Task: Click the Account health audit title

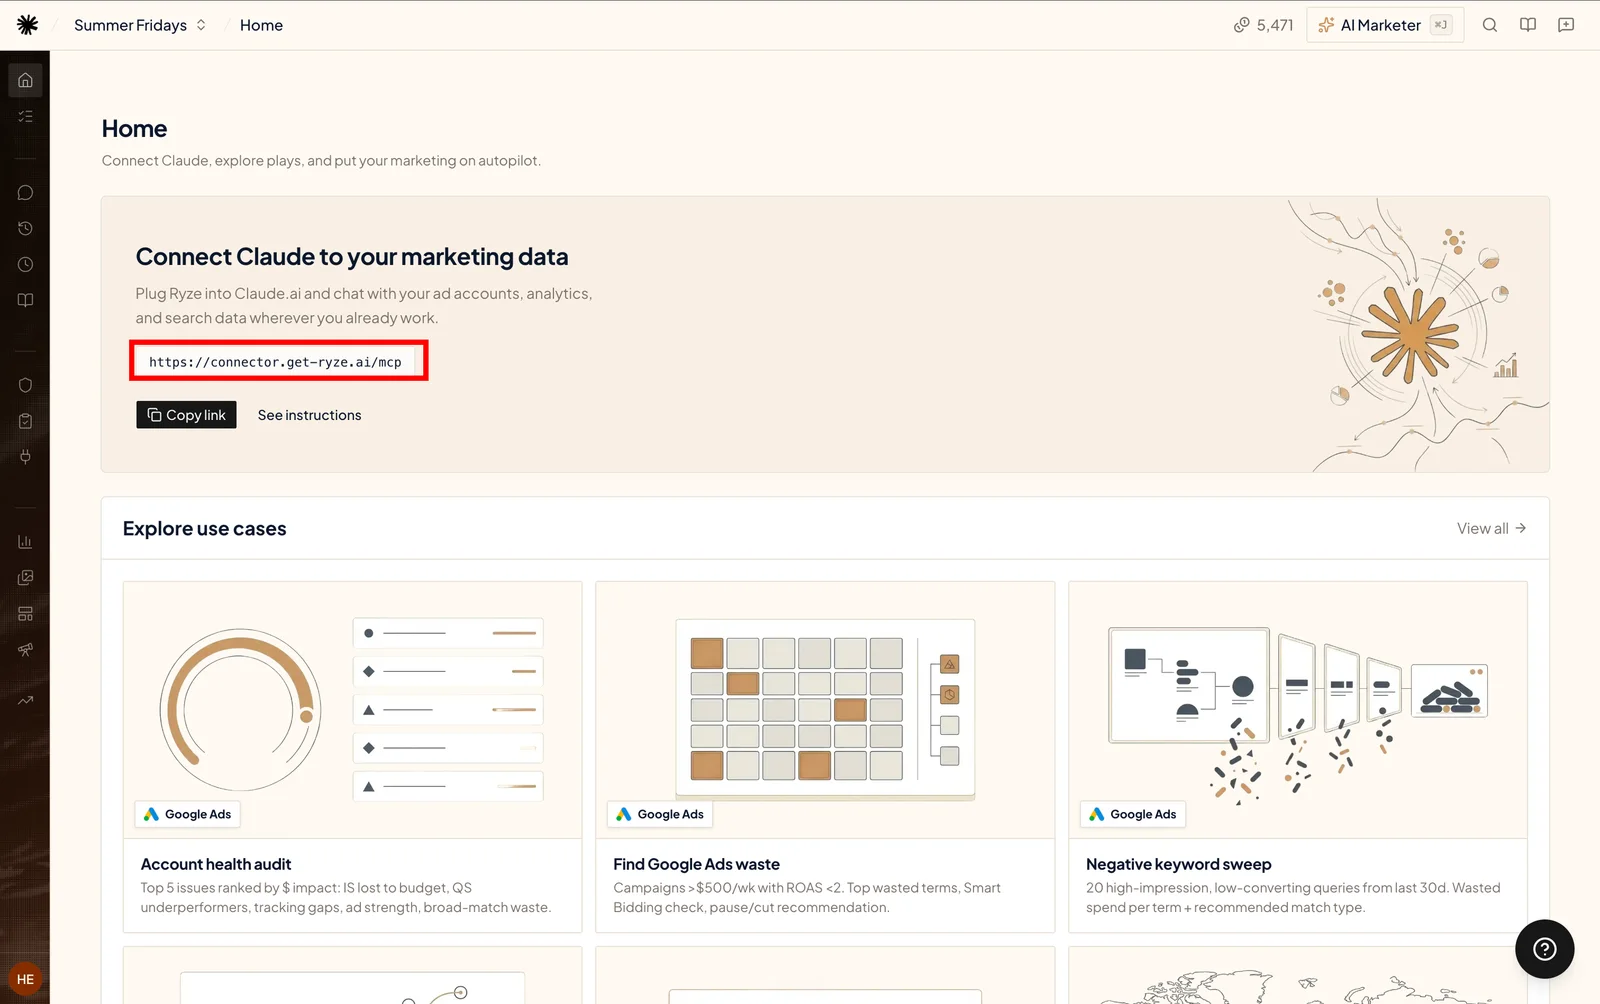Action: coord(216,864)
